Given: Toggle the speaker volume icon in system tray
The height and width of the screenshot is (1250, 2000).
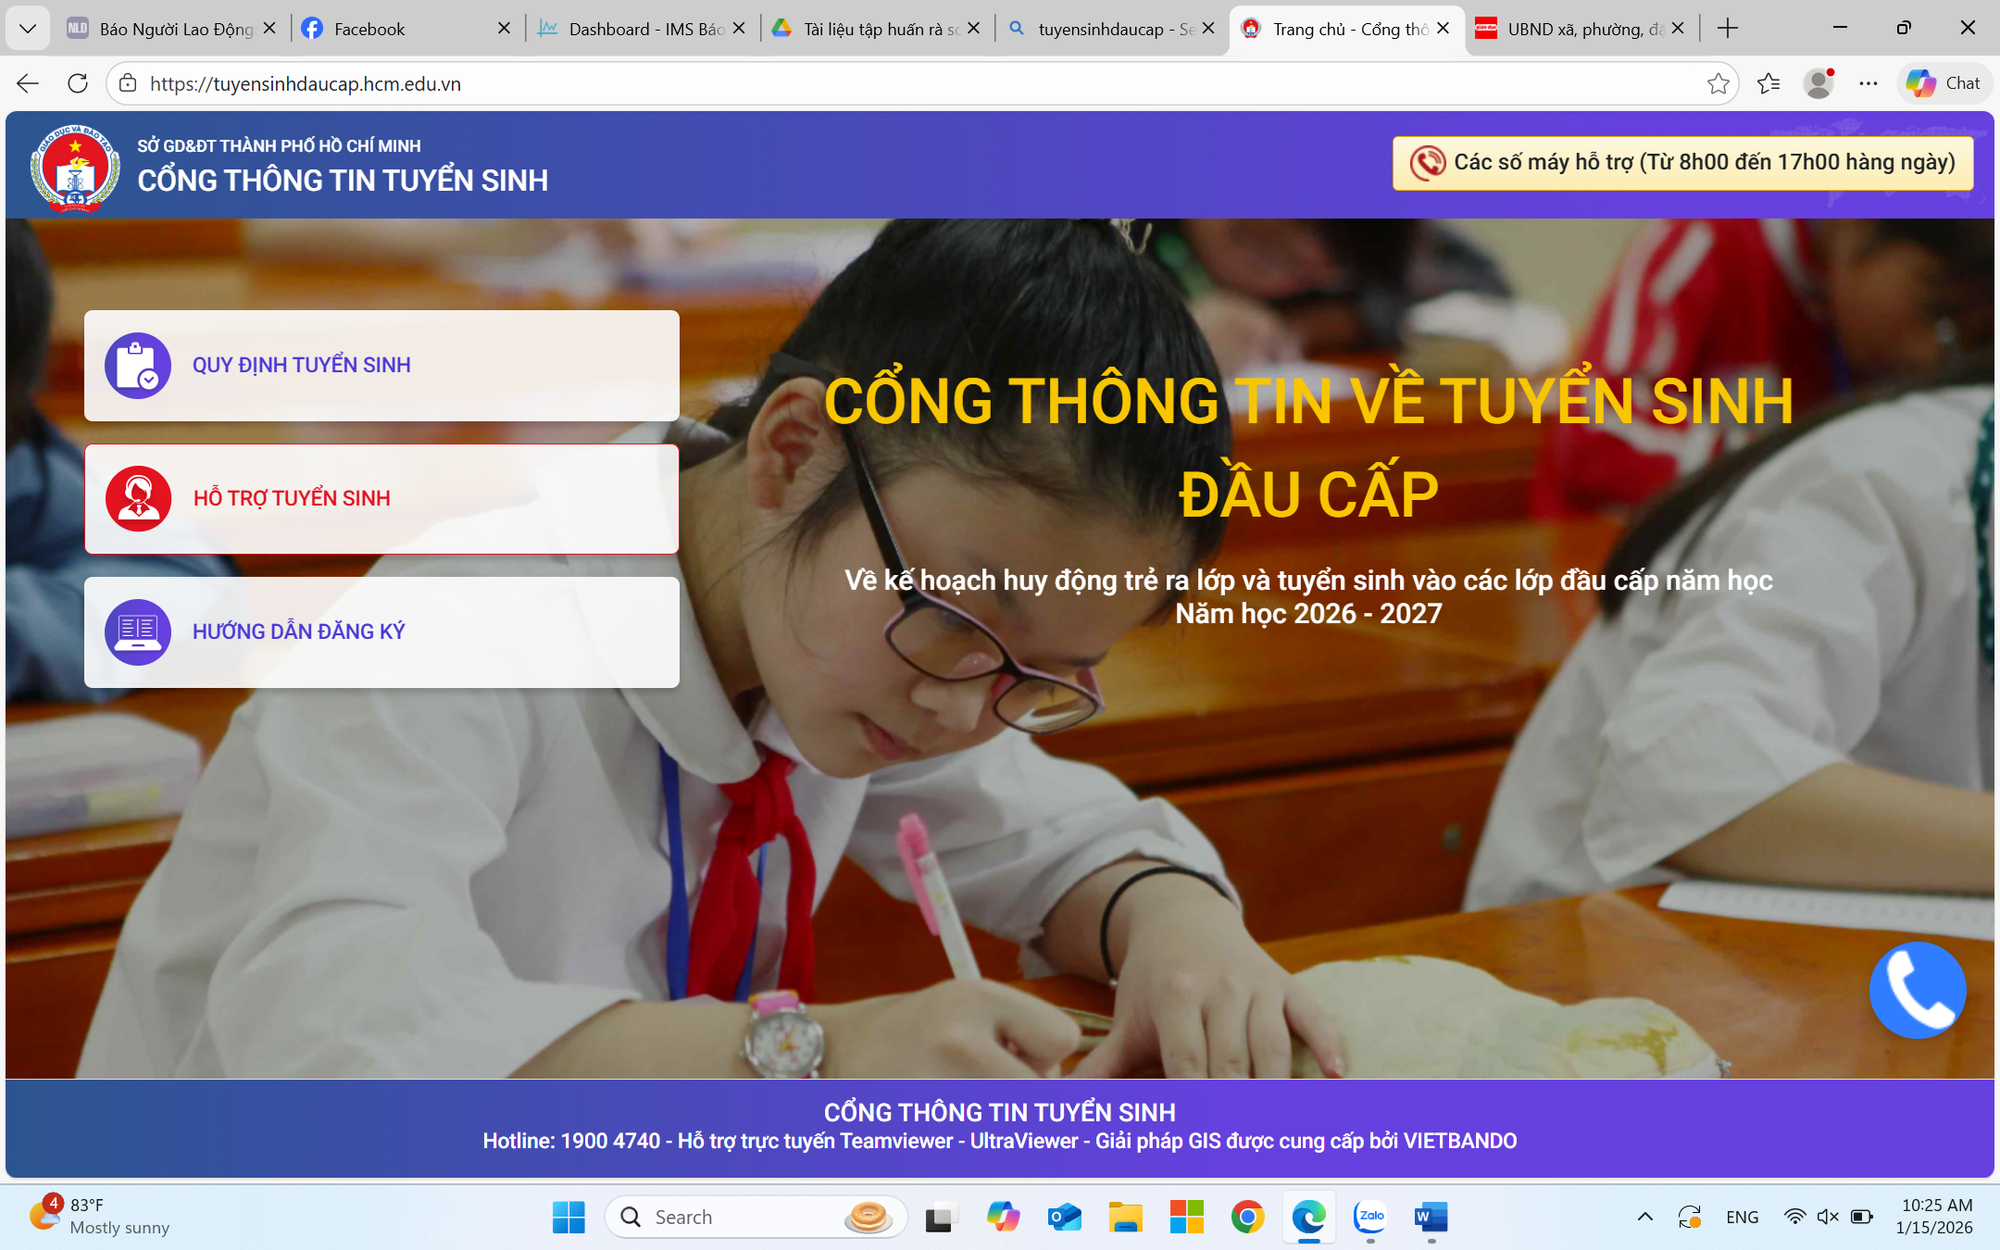Looking at the screenshot, I should pyautogui.click(x=1829, y=1217).
